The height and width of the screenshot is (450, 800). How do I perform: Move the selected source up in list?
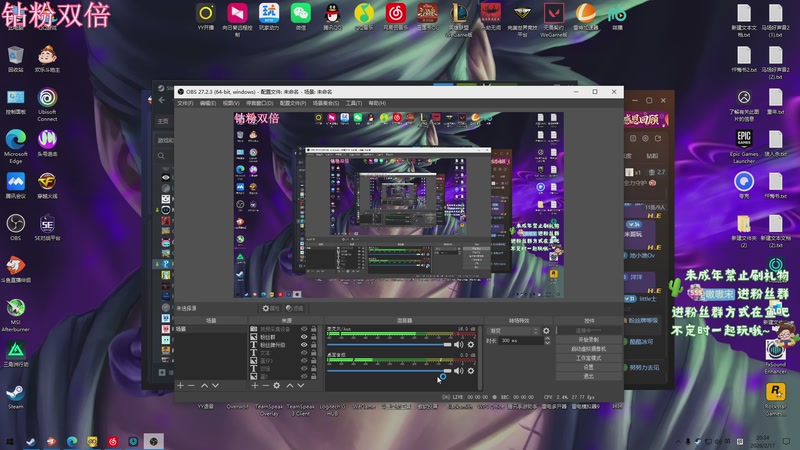pyautogui.click(x=290, y=386)
